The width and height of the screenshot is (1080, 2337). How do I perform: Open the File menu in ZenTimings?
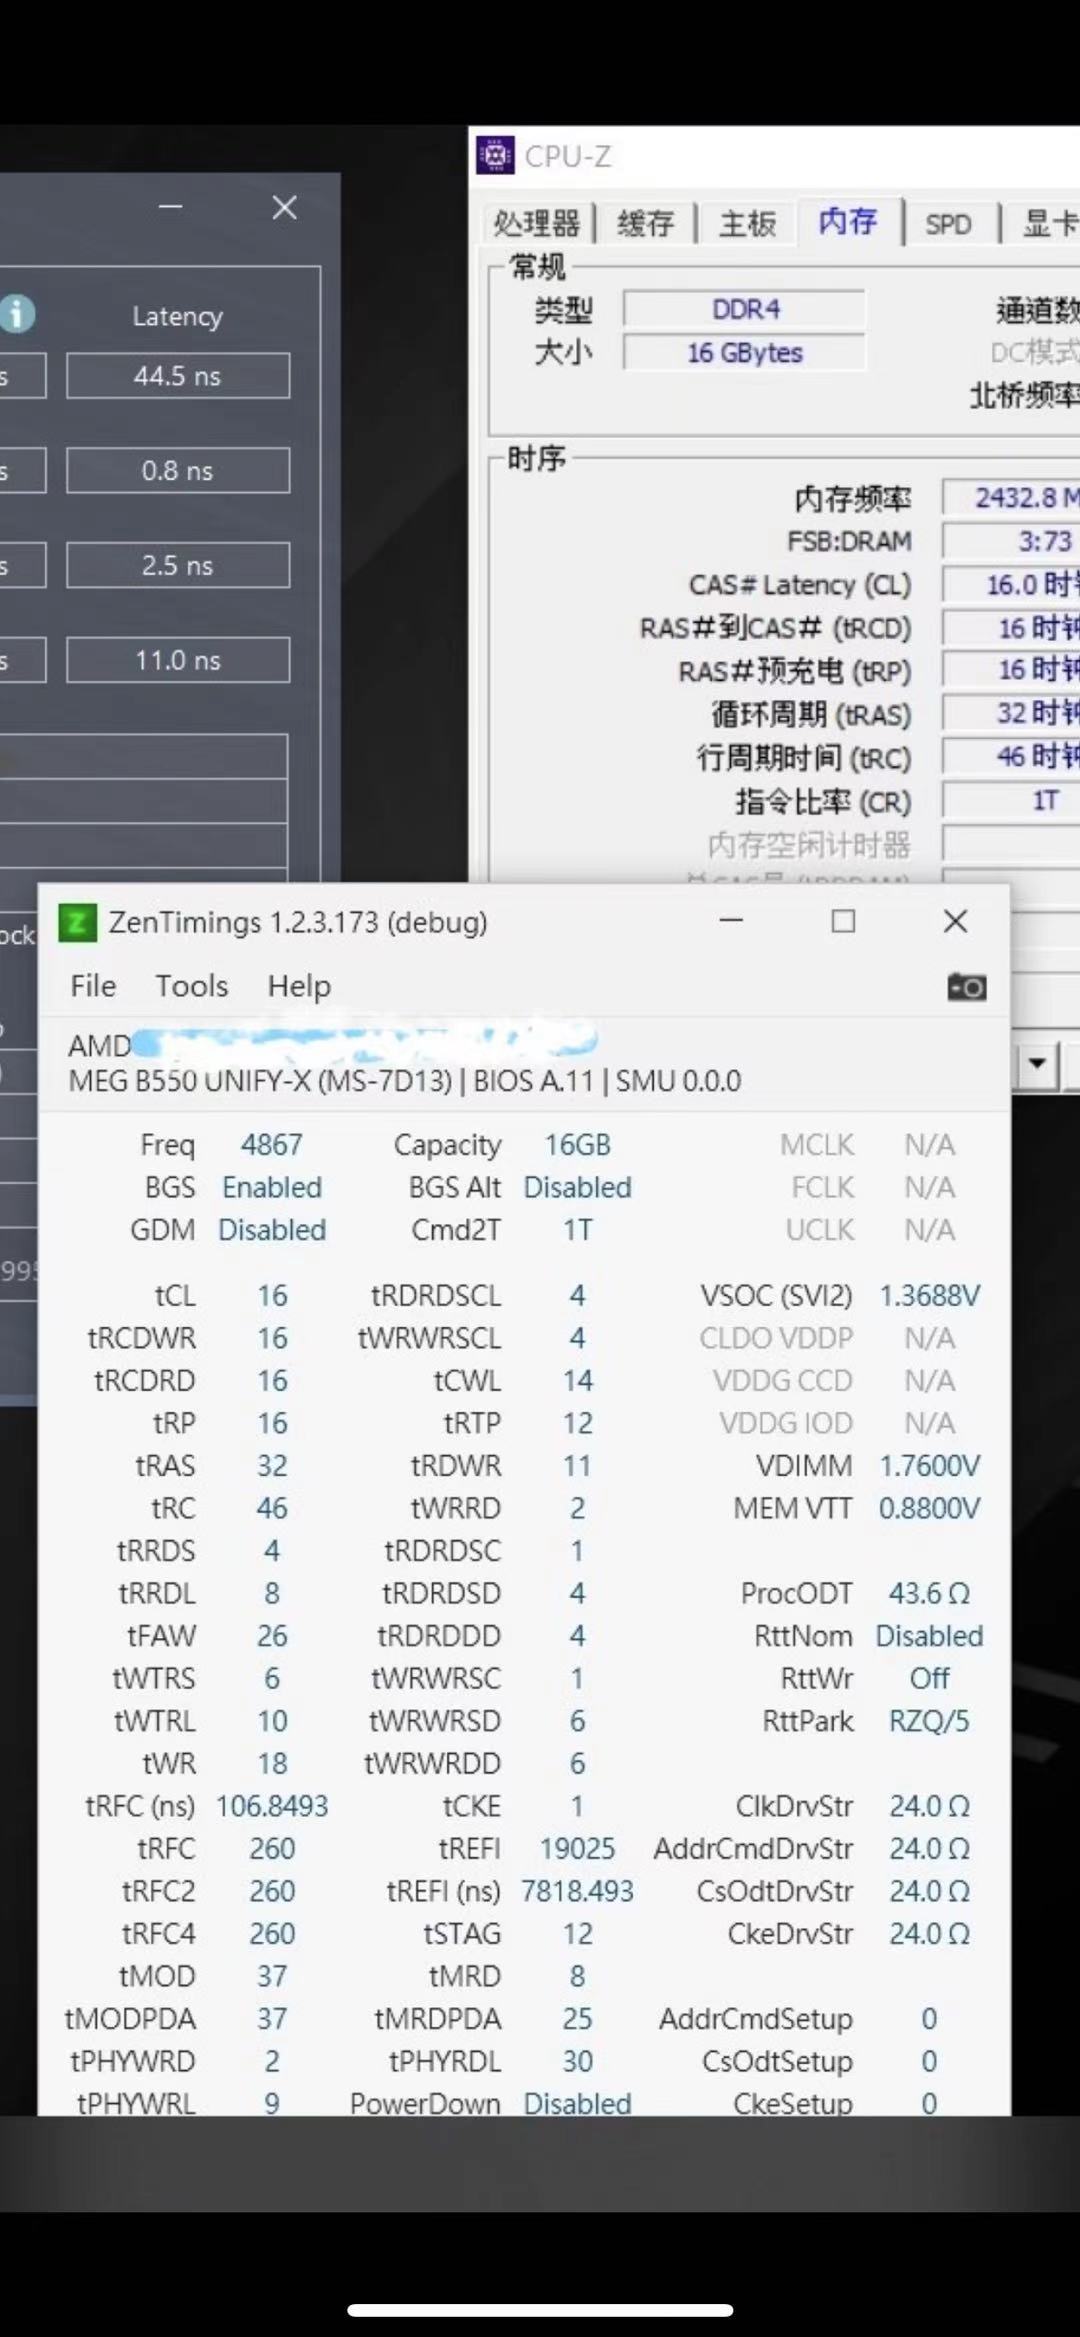tap(93, 986)
